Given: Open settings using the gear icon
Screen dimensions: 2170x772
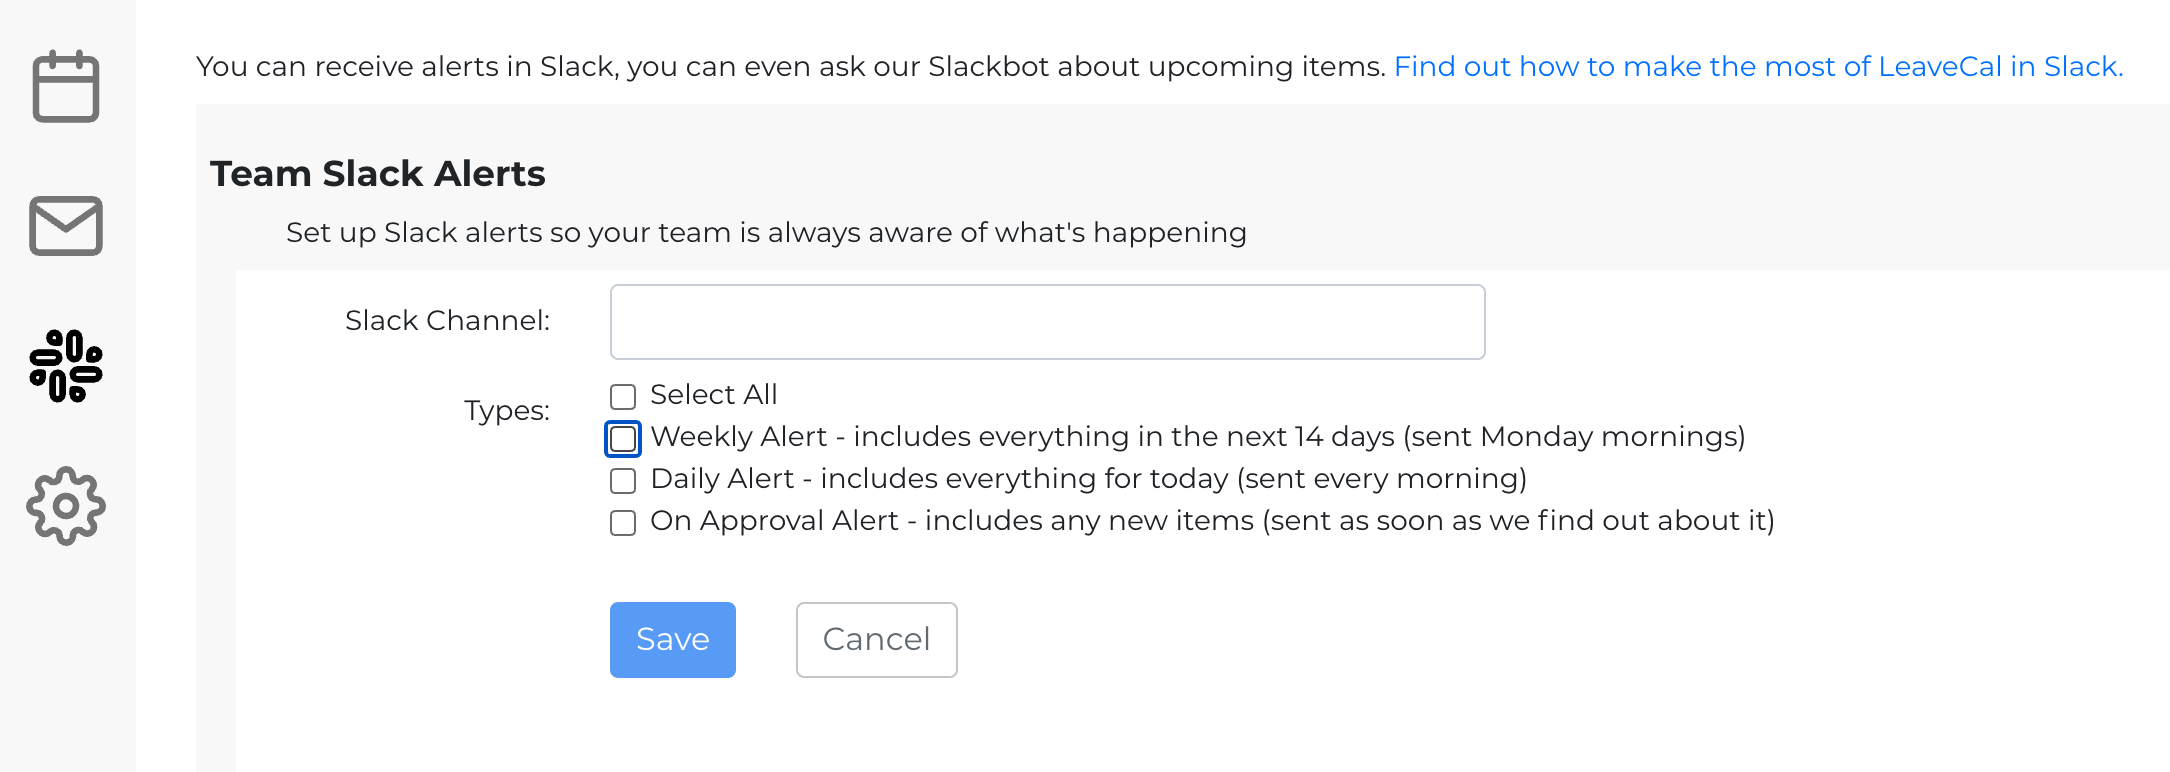Looking at the screenshot, I should [66, 506].
